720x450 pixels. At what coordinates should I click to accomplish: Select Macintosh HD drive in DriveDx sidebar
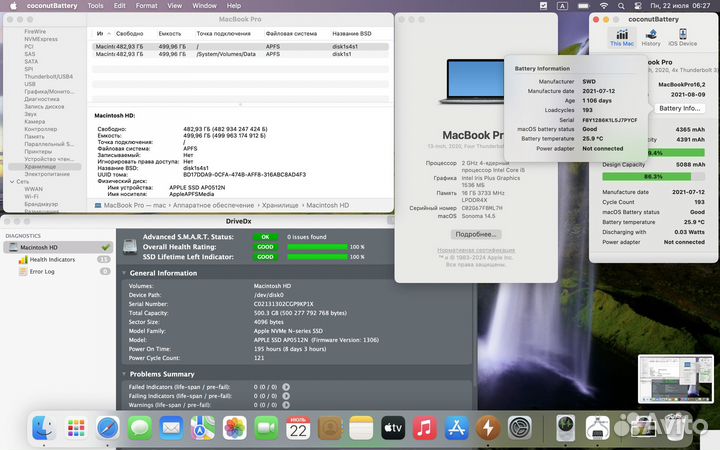click(58, 247)
